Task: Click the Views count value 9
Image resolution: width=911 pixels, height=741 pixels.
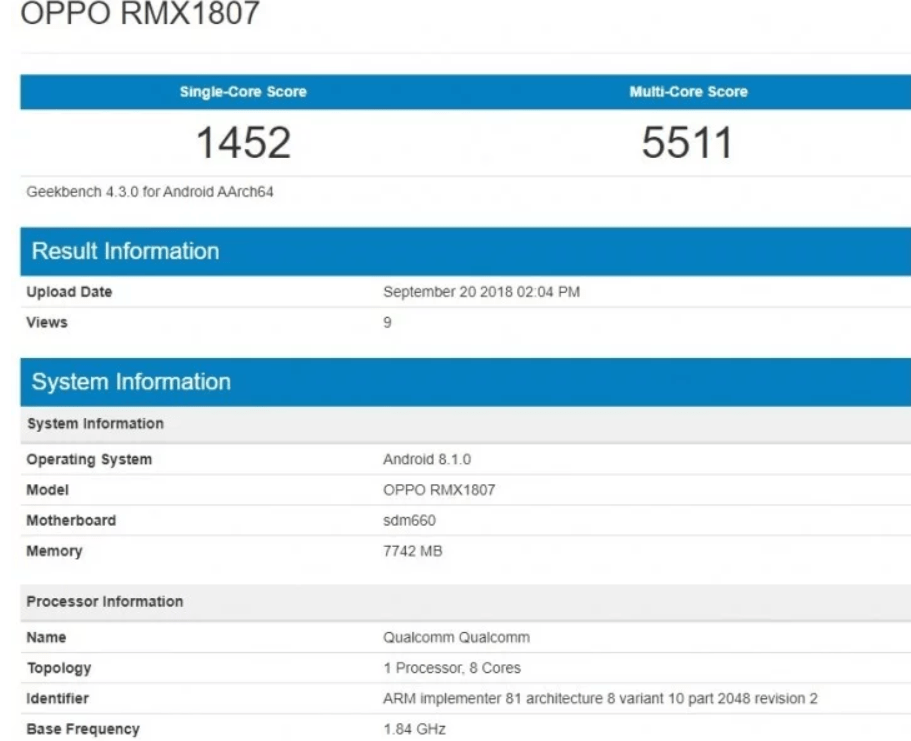Action: coord(388,323)
